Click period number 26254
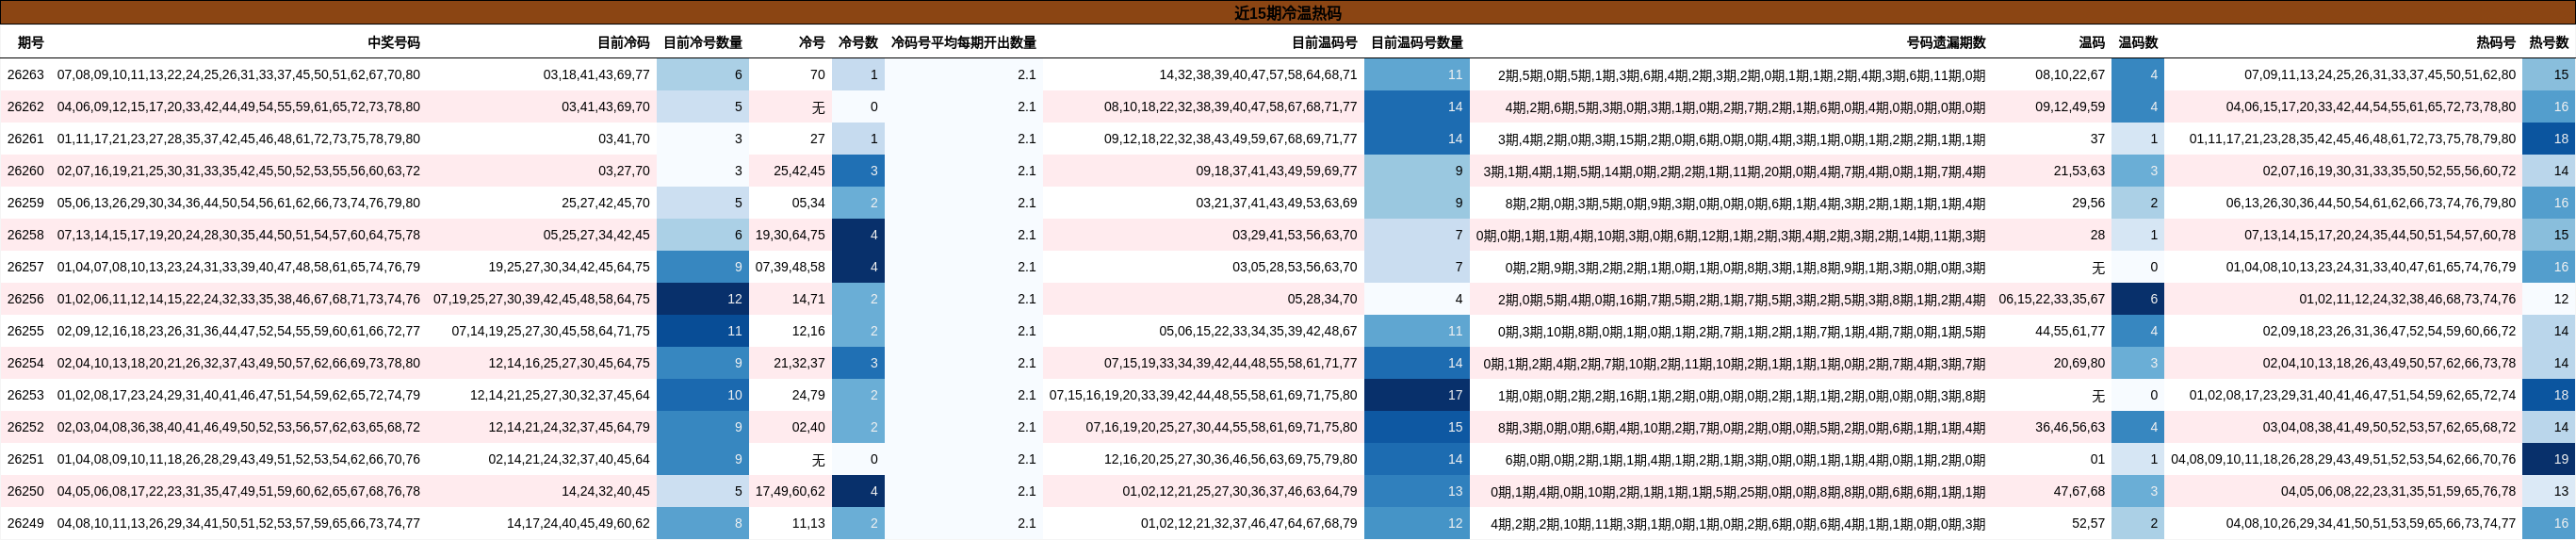Image resolution: width=2576 pixels, height=540 pixels. (x=25, y=362)
